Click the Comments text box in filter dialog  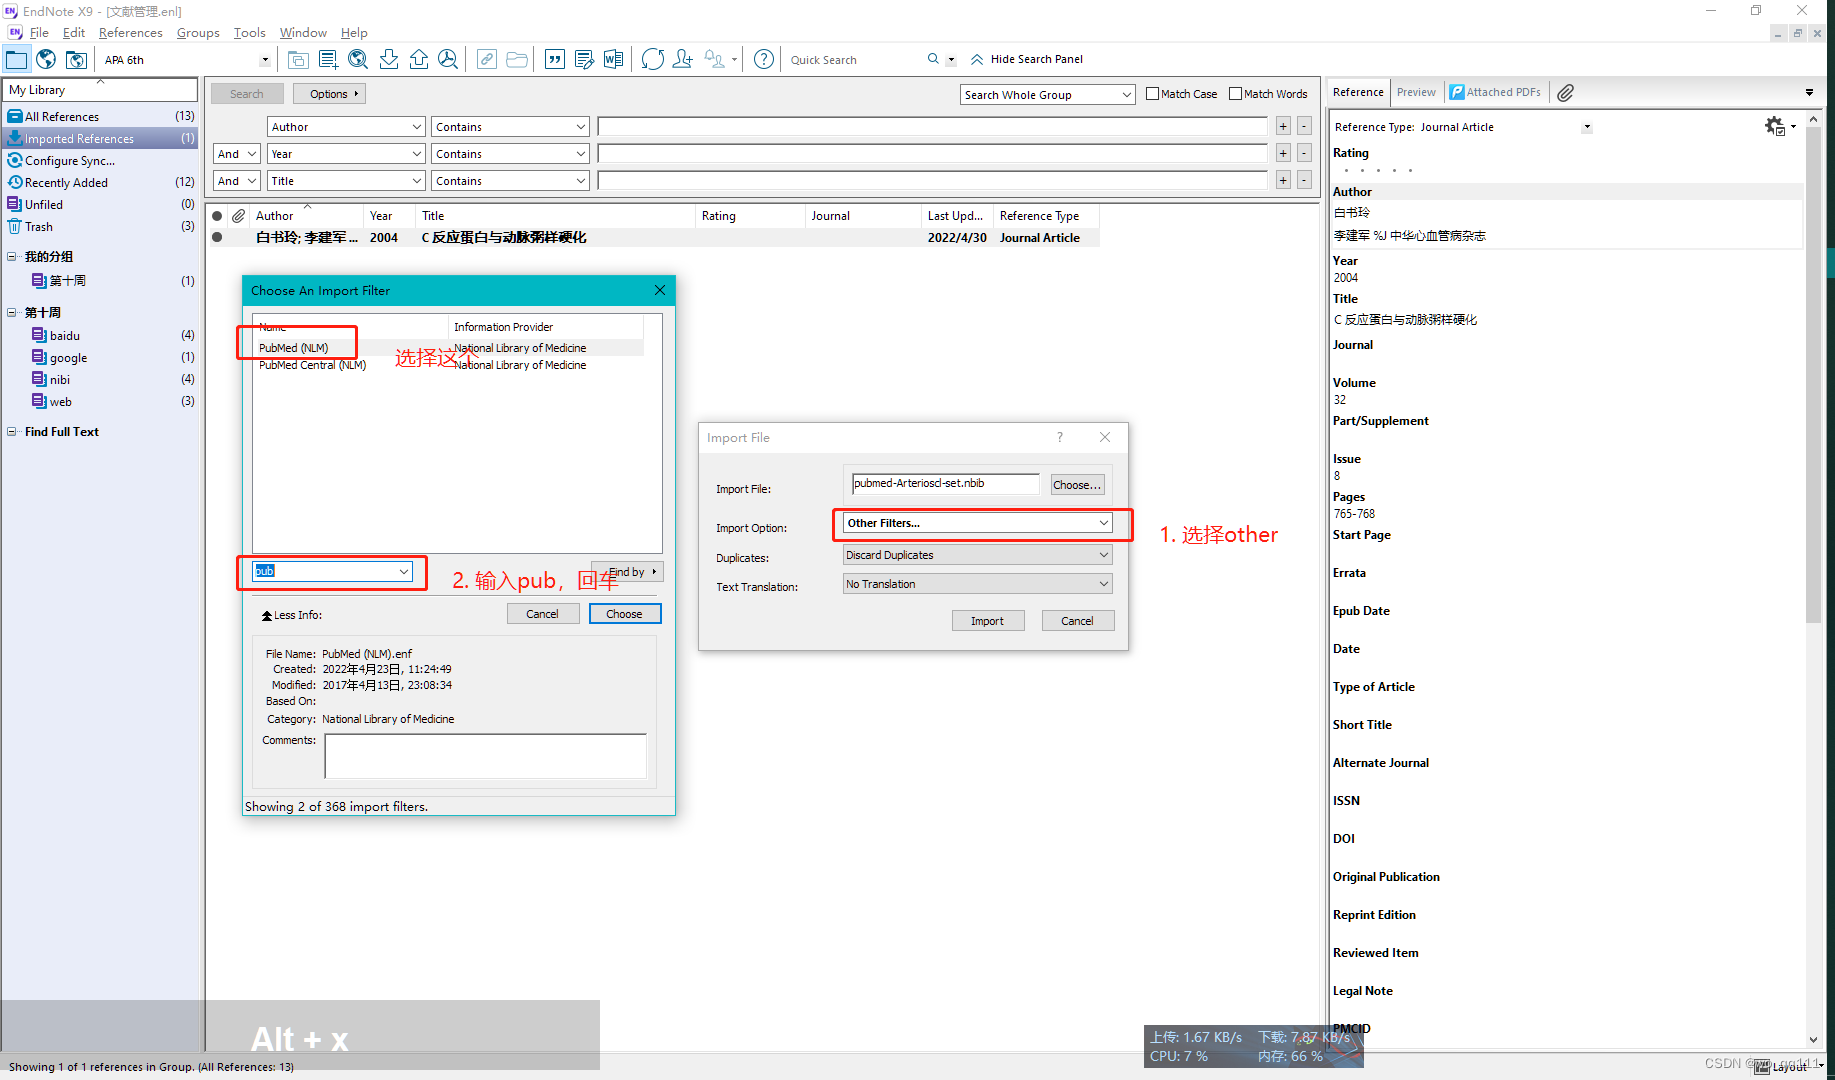tap(485, 756)
